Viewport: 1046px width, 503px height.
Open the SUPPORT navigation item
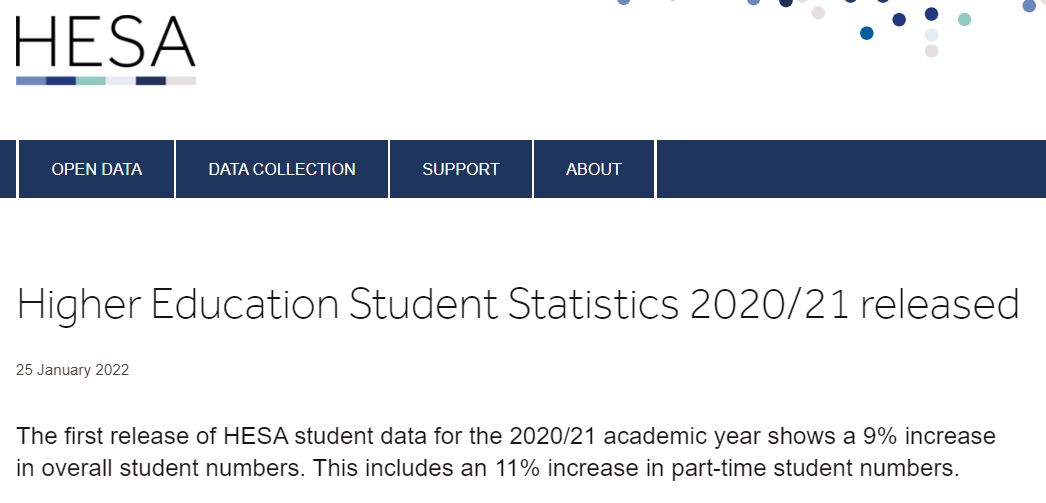[x=461, y=169]
